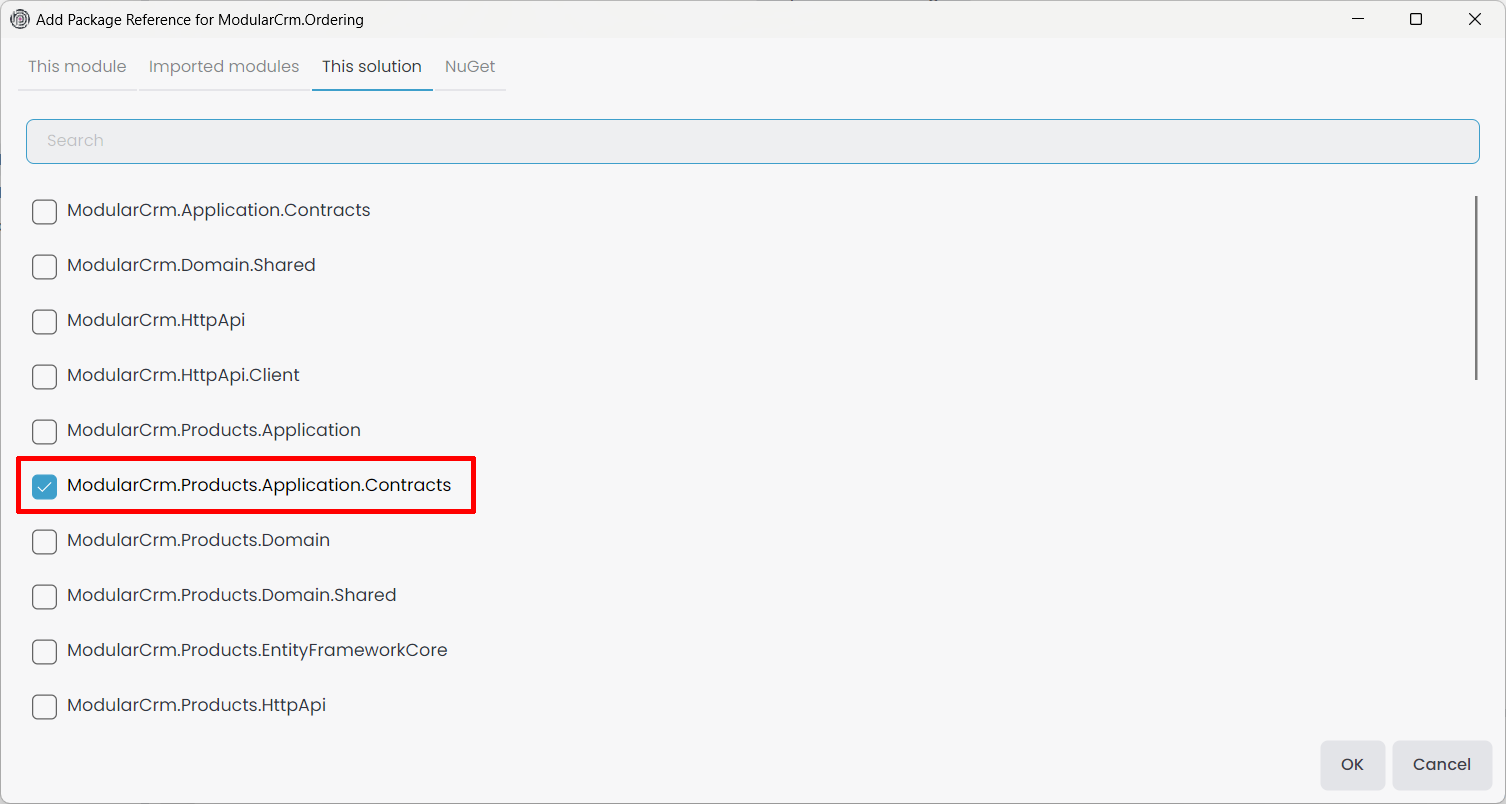The image size is (1506, 804).
Task: Check the ModularCrm.Products.Application checkbox
Action: coord(44,431)
